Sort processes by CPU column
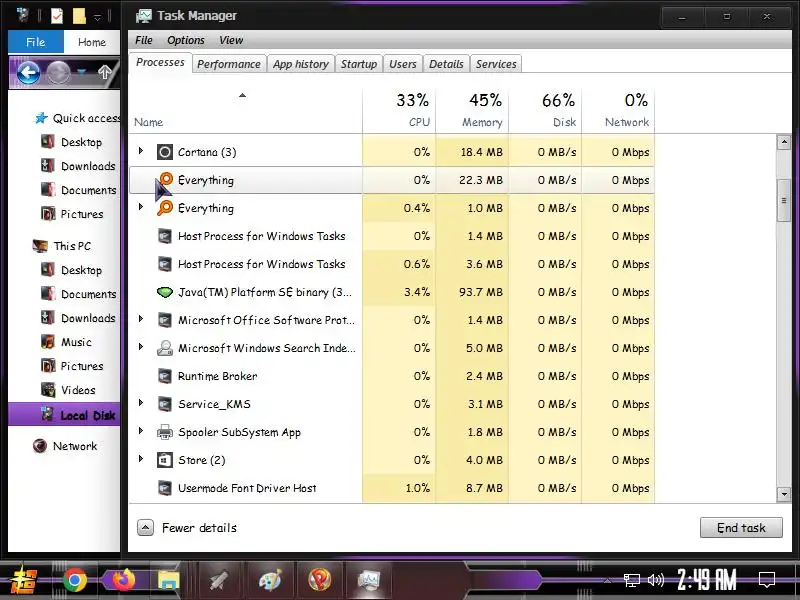 399,110
